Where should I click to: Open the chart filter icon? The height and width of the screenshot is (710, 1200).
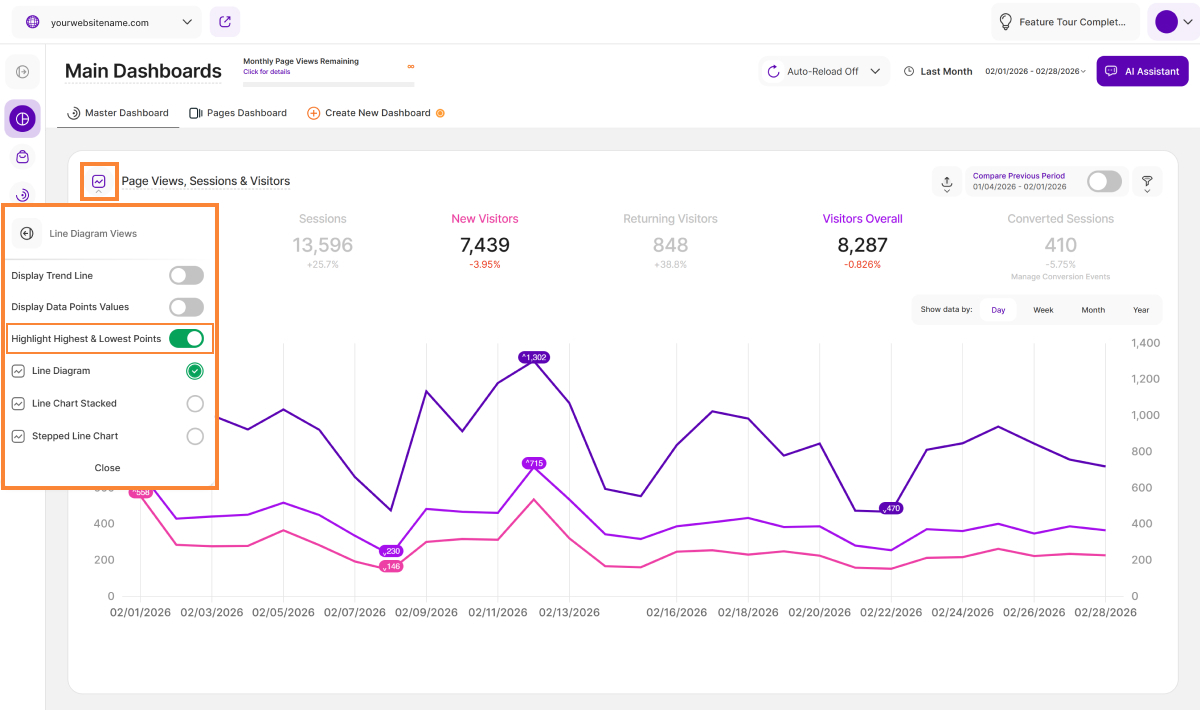click(x=1147, y=182)
